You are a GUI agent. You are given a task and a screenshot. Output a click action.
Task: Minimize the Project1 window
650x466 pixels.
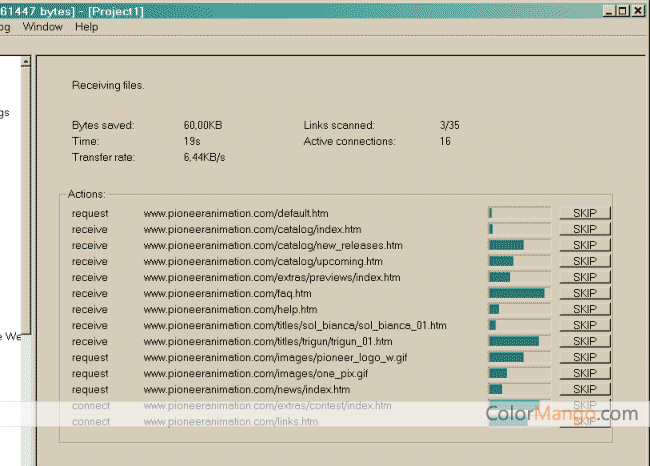click(610, 10)
